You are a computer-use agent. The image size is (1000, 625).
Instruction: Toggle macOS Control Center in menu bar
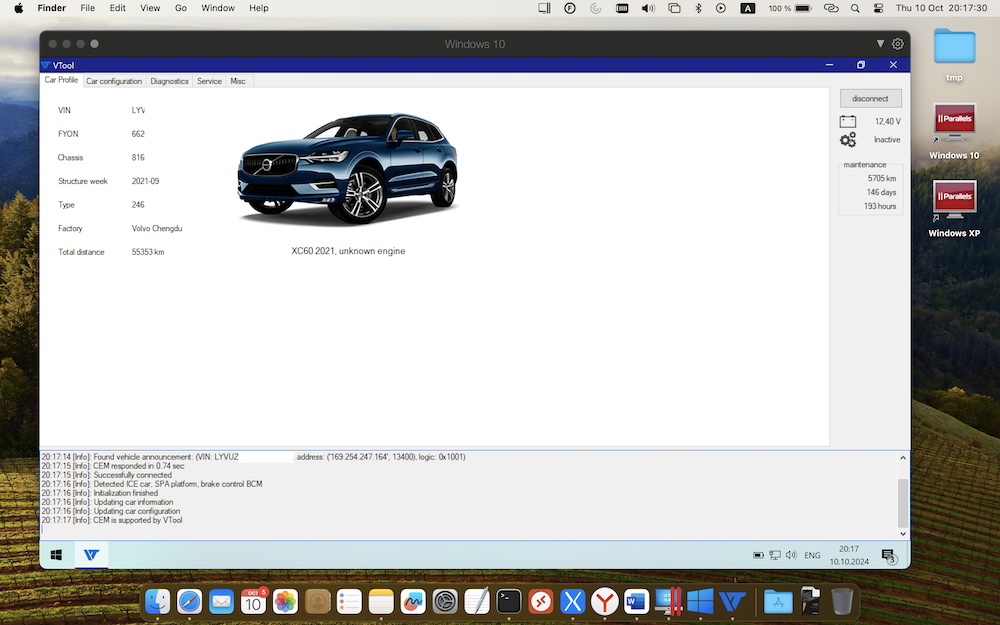point(879,8)
